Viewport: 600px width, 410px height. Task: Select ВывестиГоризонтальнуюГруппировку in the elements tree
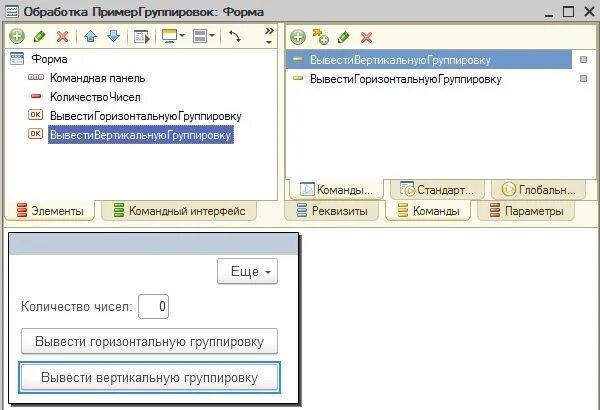click(x=146, y=116)
